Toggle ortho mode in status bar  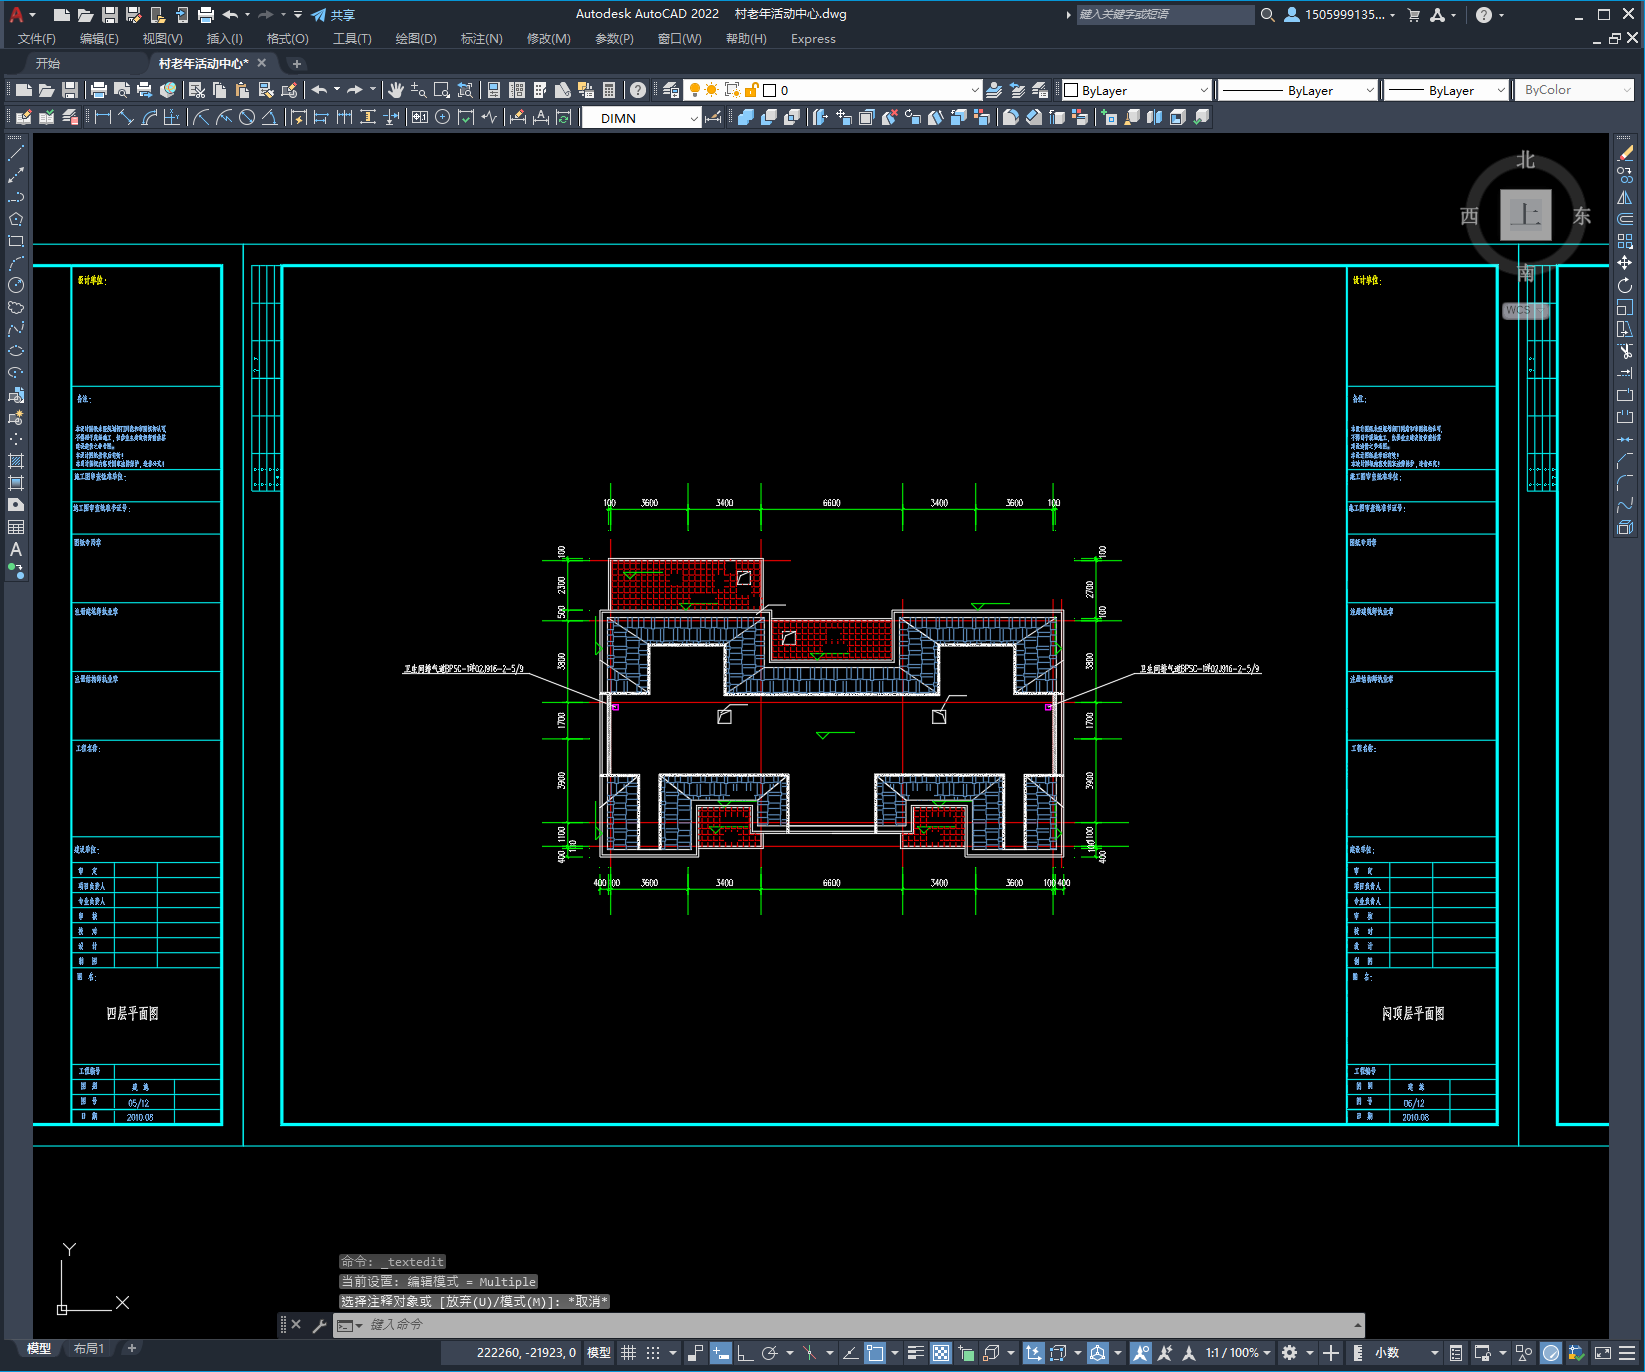745,1353
